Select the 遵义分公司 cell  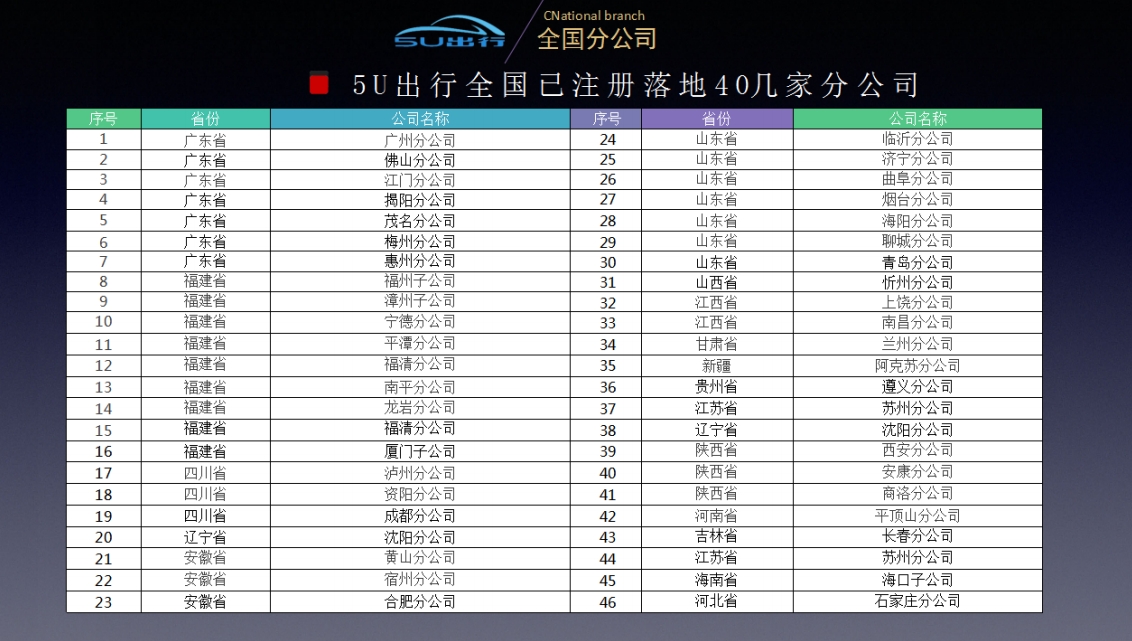pyautogui.click(x=918, y=387)
